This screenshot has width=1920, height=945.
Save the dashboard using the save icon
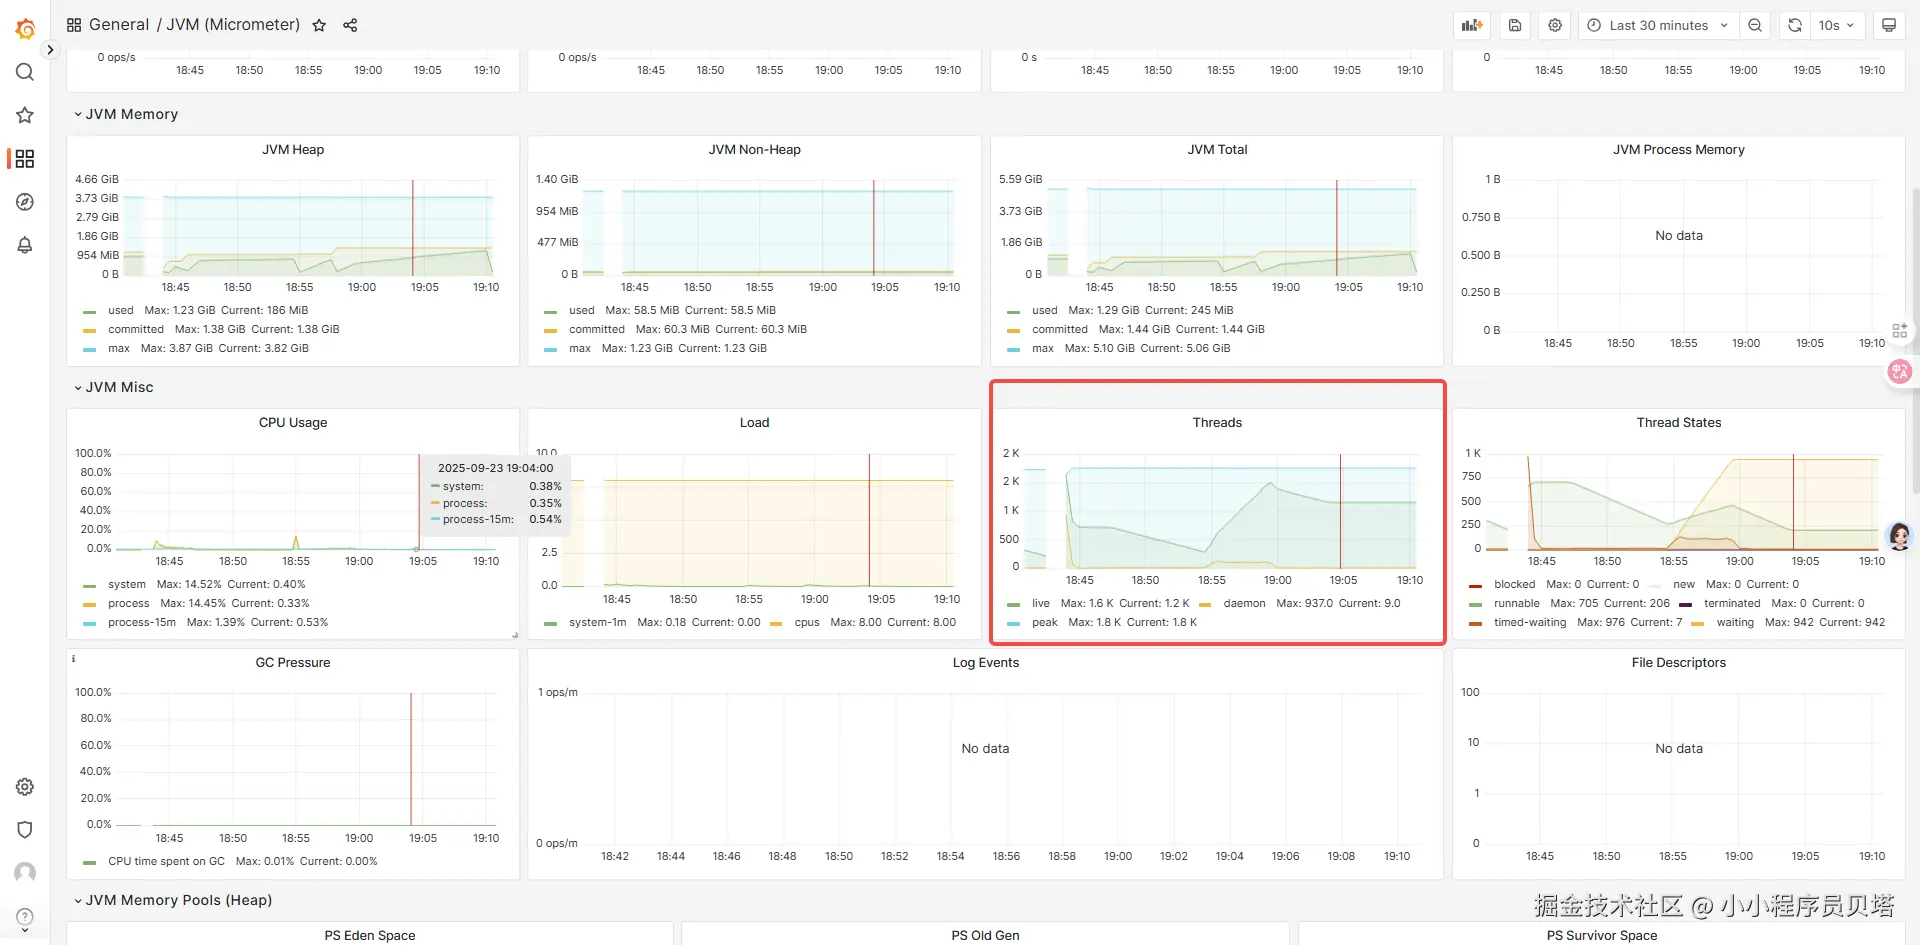1515,25
